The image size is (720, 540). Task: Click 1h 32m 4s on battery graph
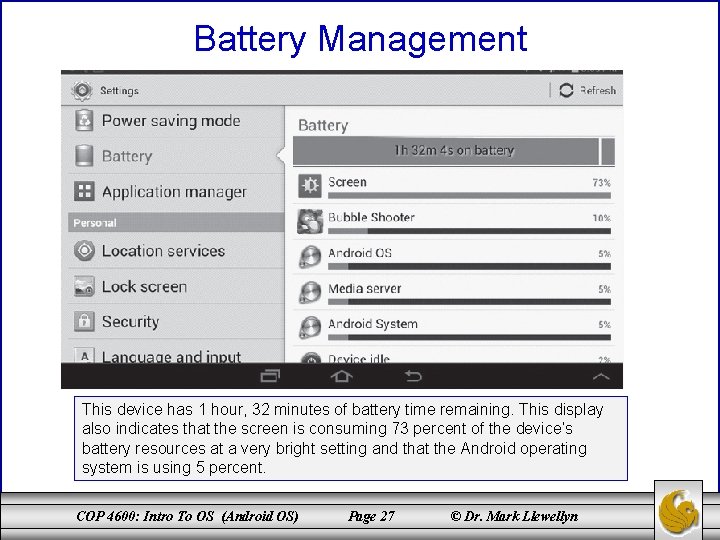point(454,151)
